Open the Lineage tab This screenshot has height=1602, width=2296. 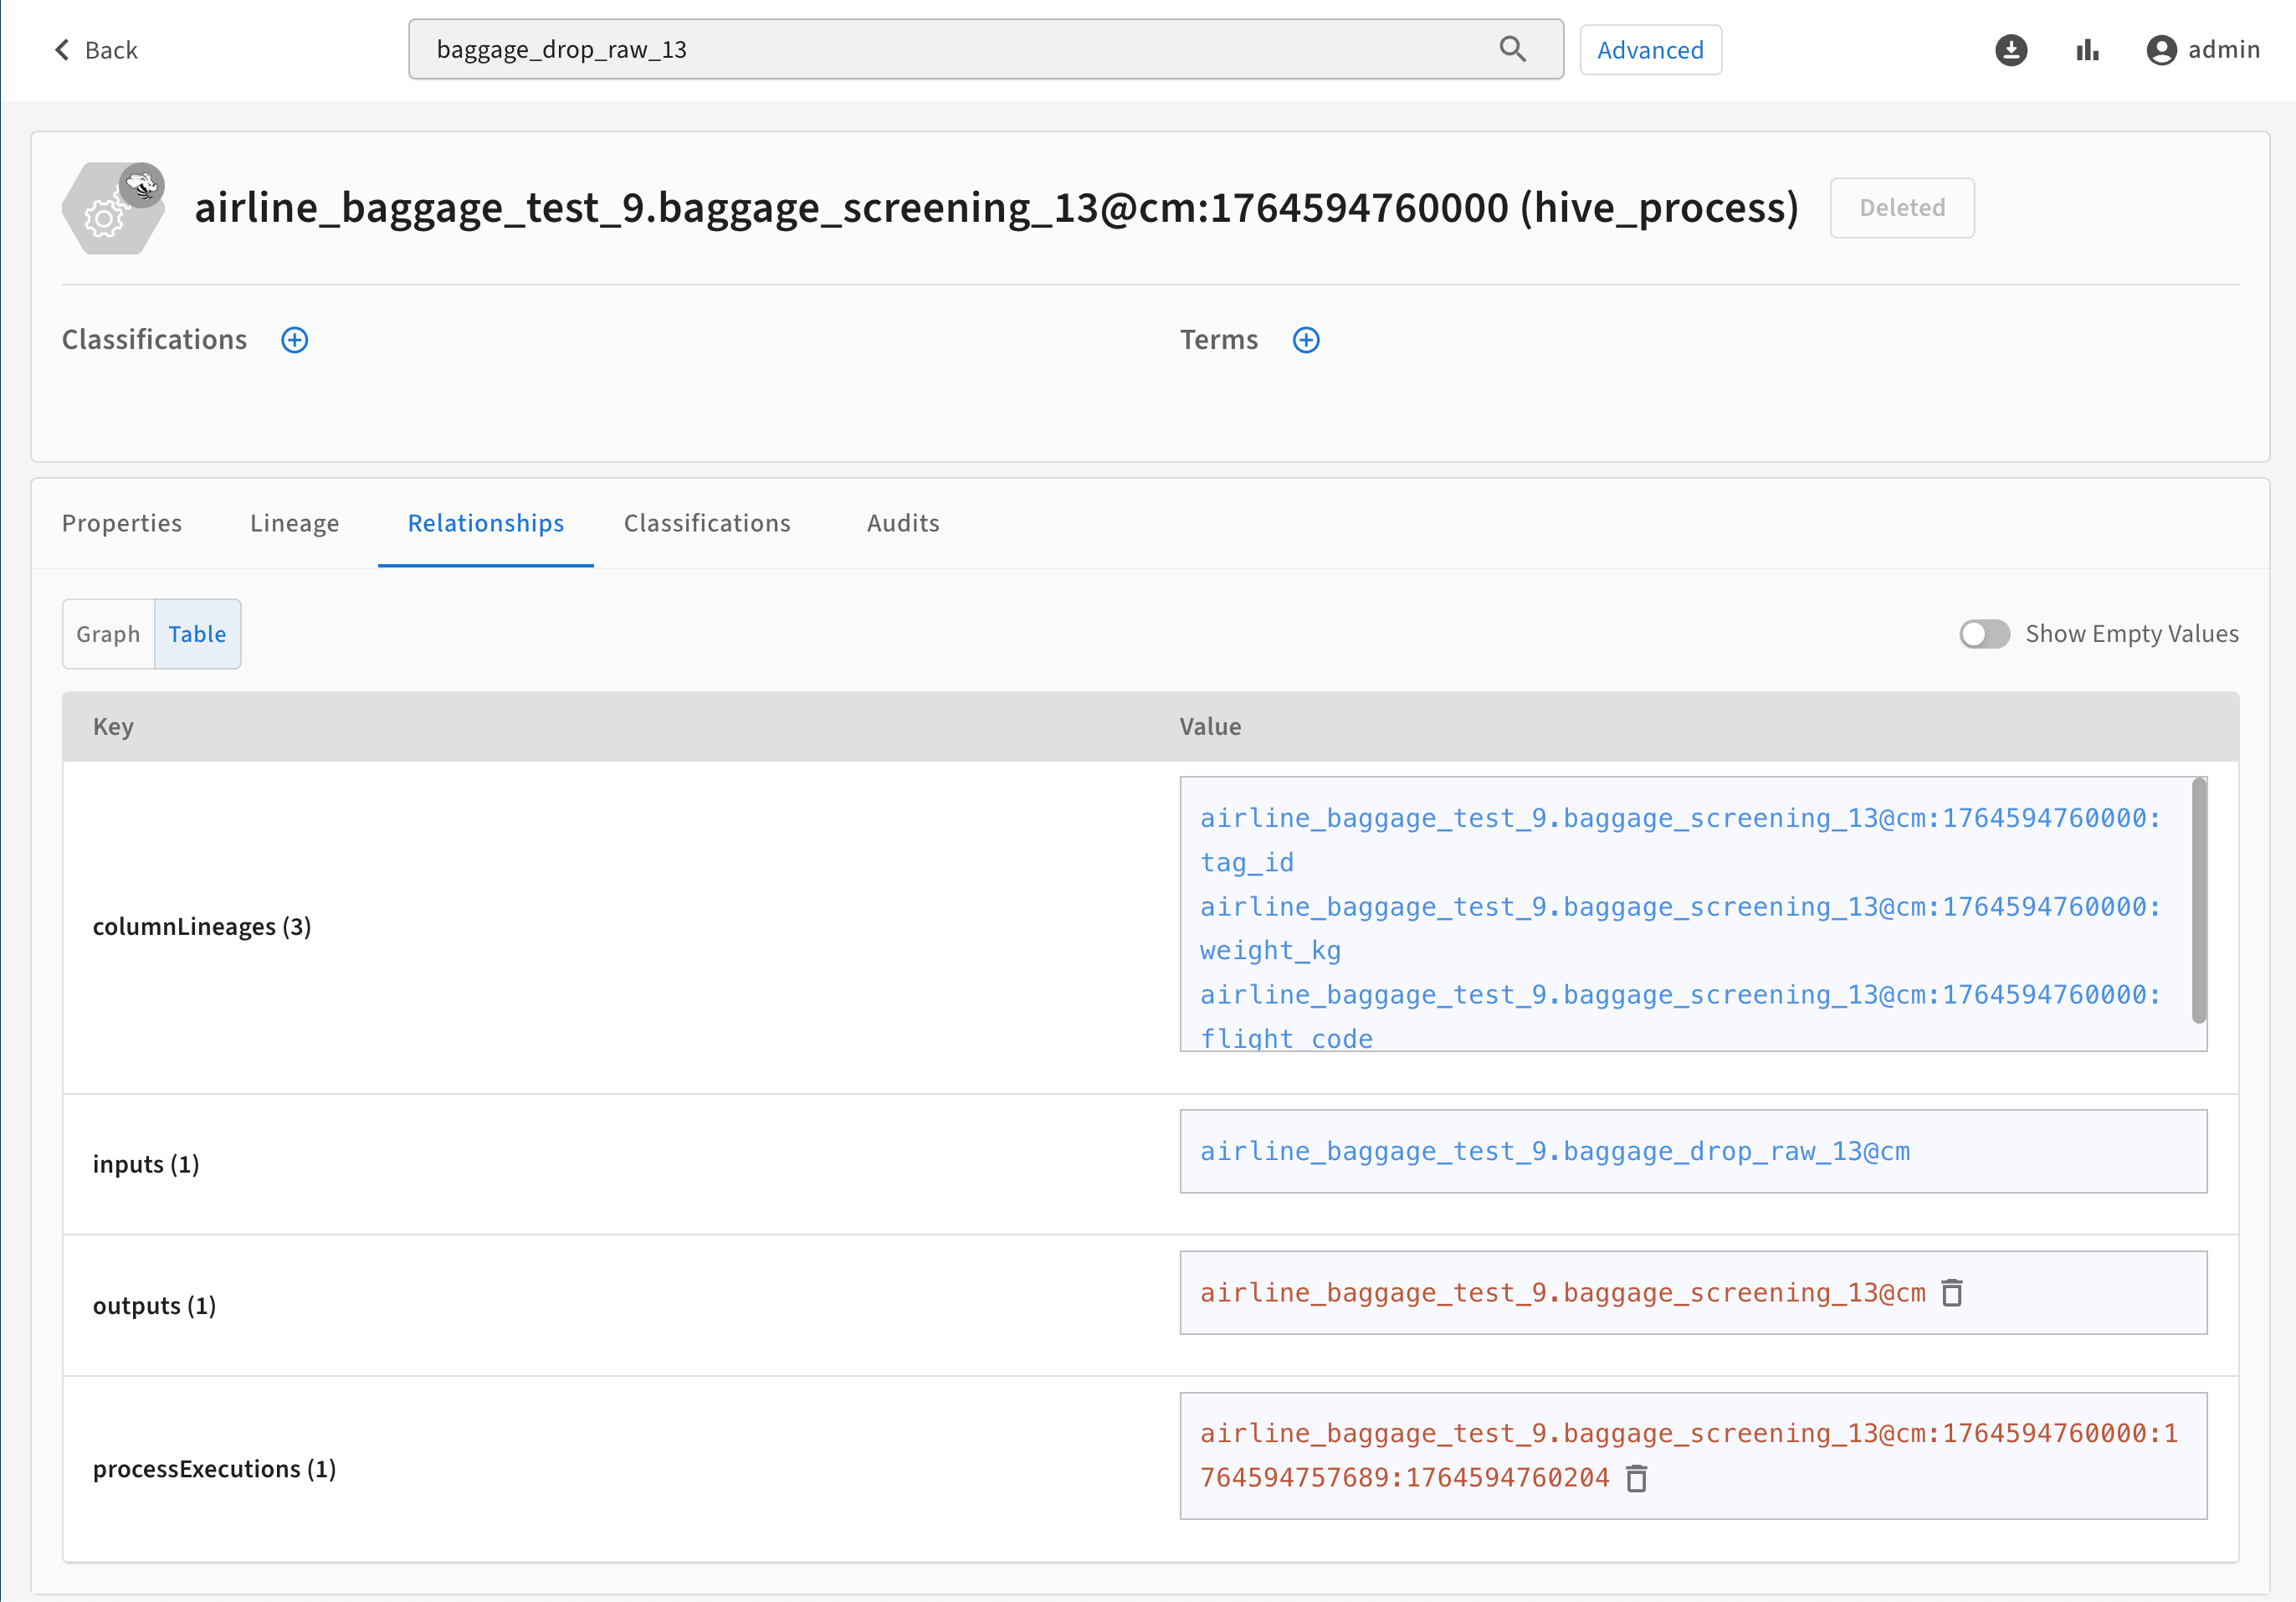click(x=294, y=523)
